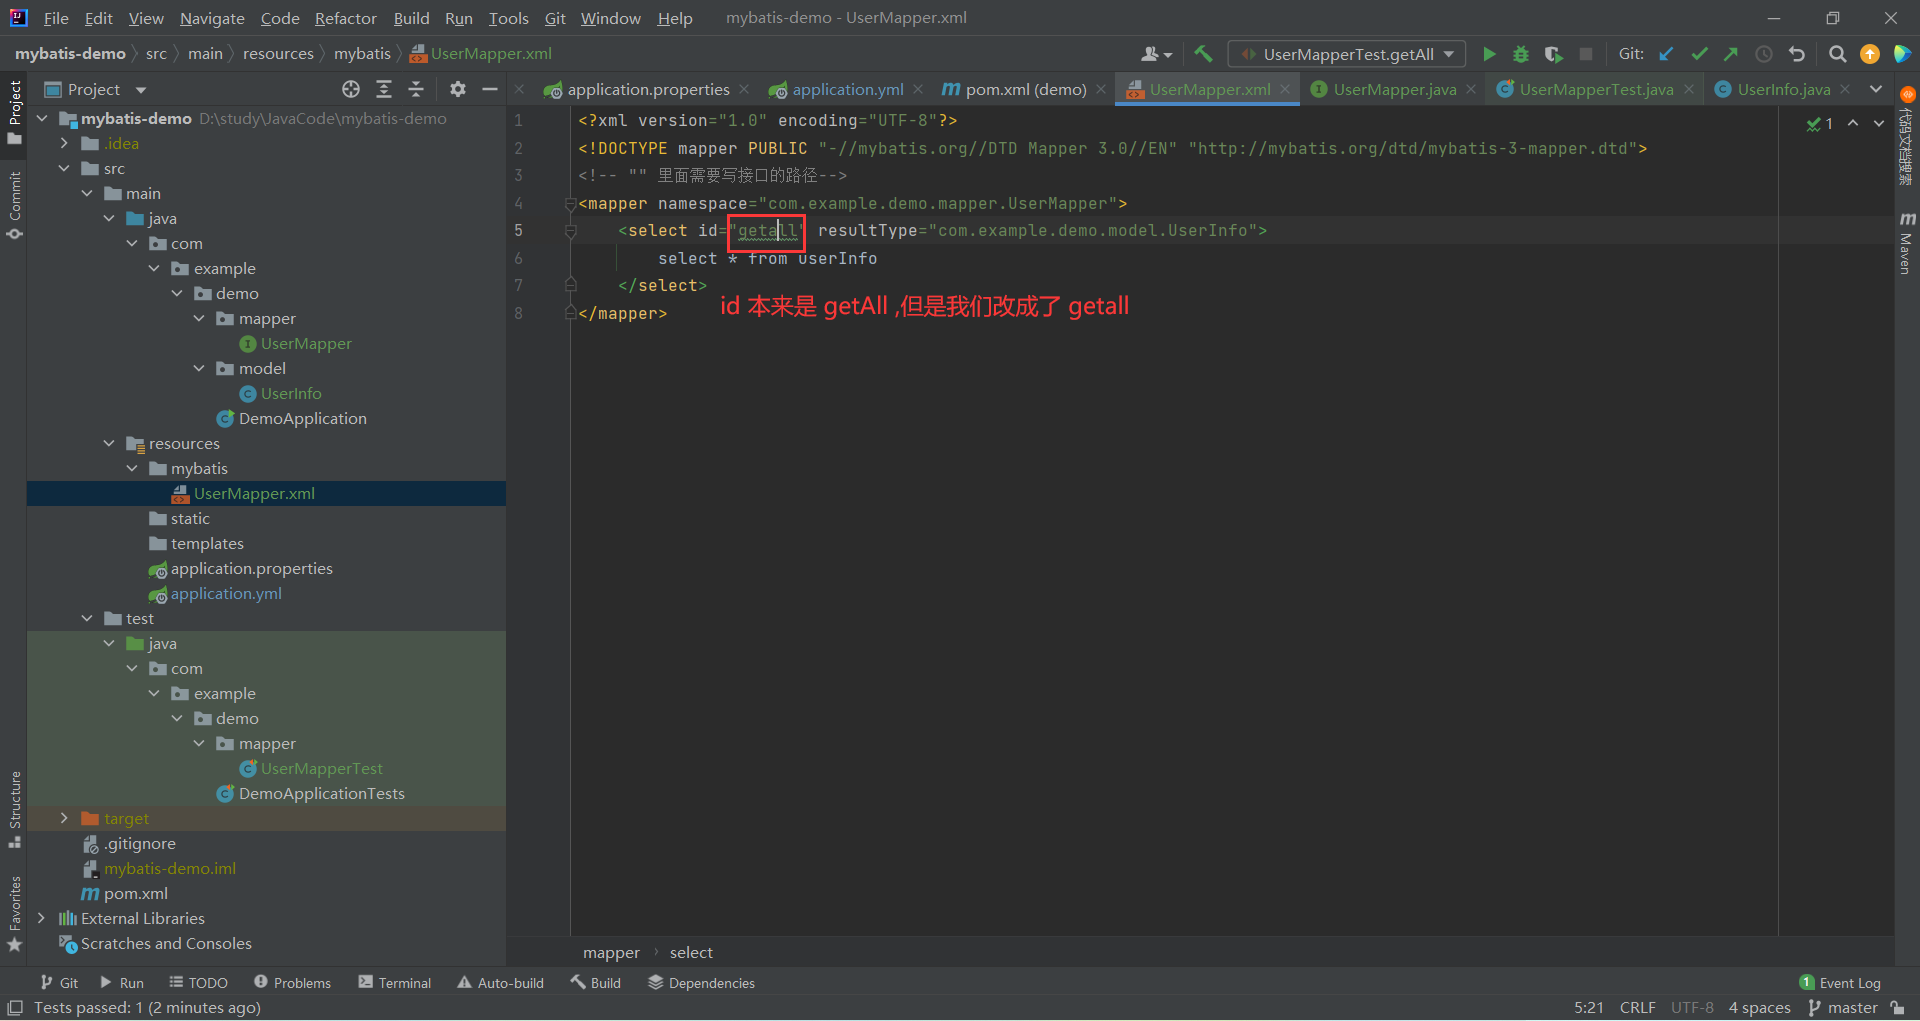This screenshot has width=1920, height=1021.
Task: Switch to application.yml tab
Action: pyautogui.click(x=847, y=89)
